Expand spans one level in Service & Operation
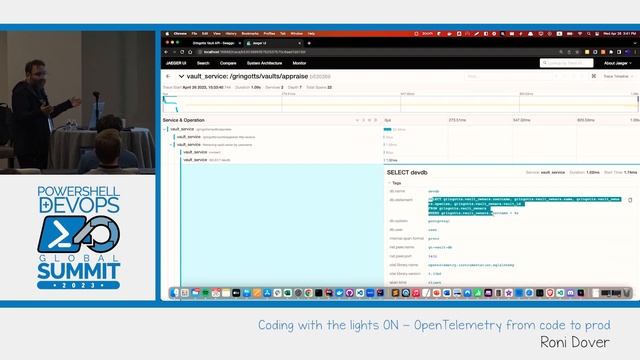 coord(357,120)
